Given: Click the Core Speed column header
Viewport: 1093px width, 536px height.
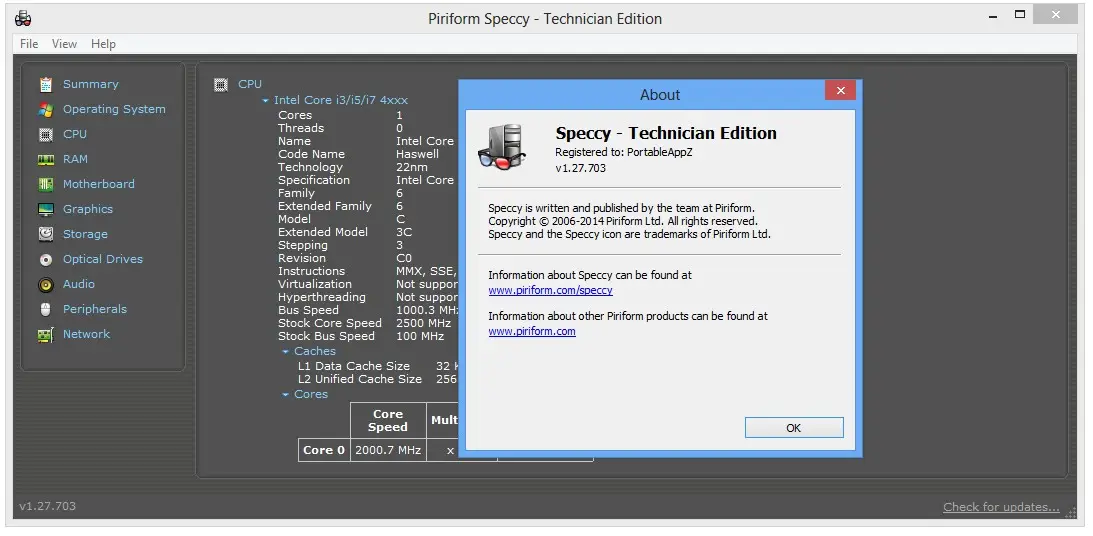Looking at the screenshot, I should coord(388,421).
